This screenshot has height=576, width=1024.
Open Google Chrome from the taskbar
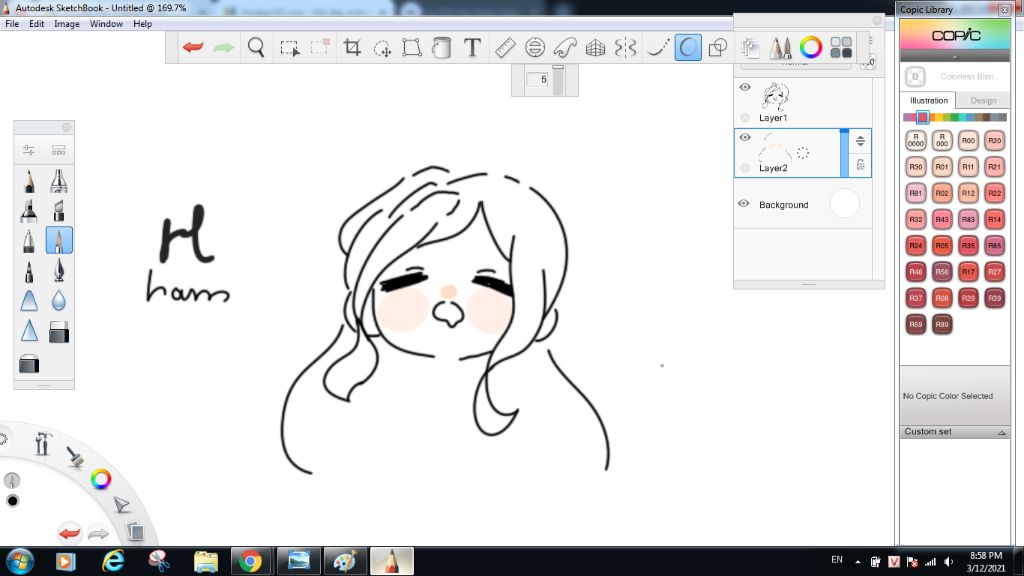tap(250, 561)
